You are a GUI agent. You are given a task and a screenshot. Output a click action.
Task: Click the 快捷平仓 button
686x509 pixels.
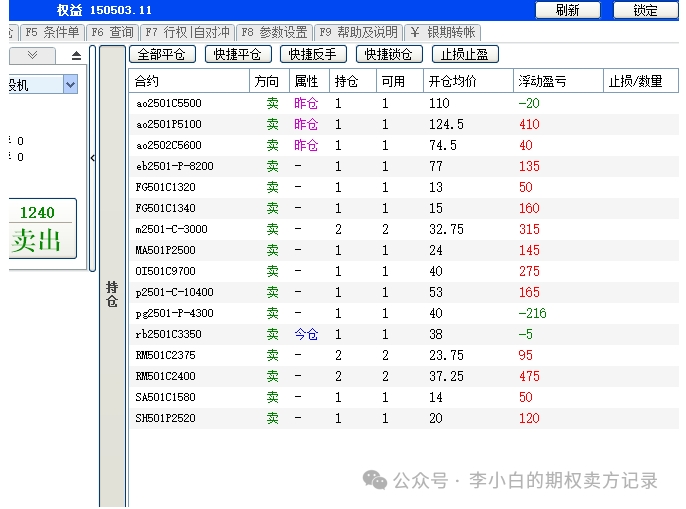coord(238,54)
